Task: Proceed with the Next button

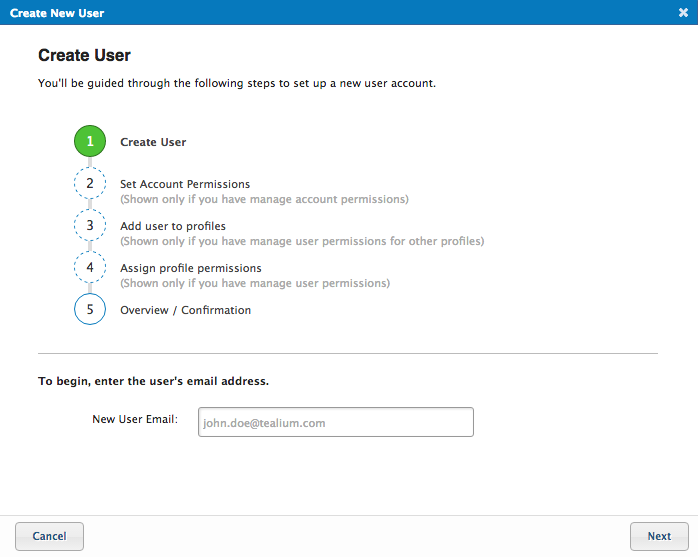Action: coord(659,536)
